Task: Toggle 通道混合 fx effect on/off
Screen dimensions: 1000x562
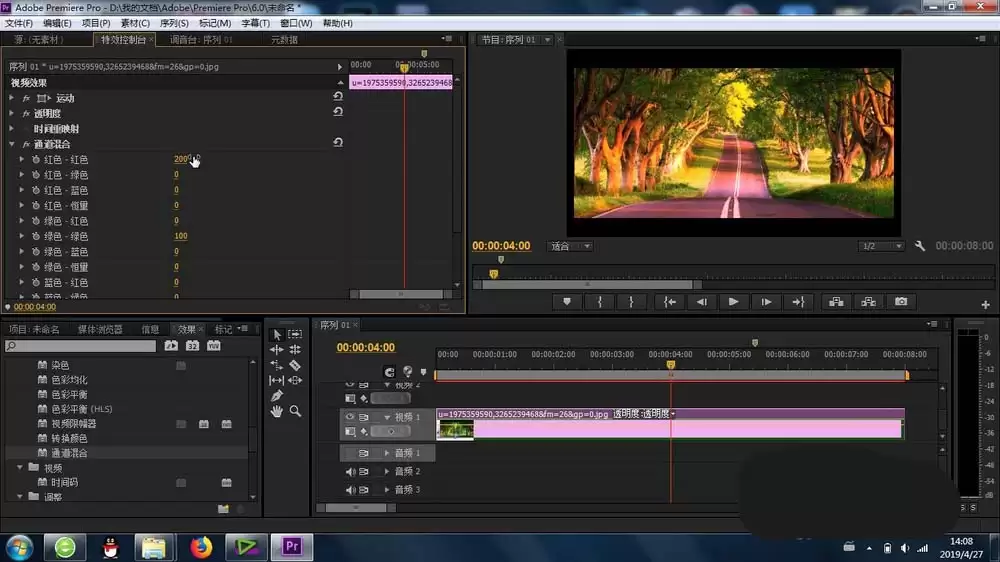Action: pyautogui.click(x=26, y=144)
